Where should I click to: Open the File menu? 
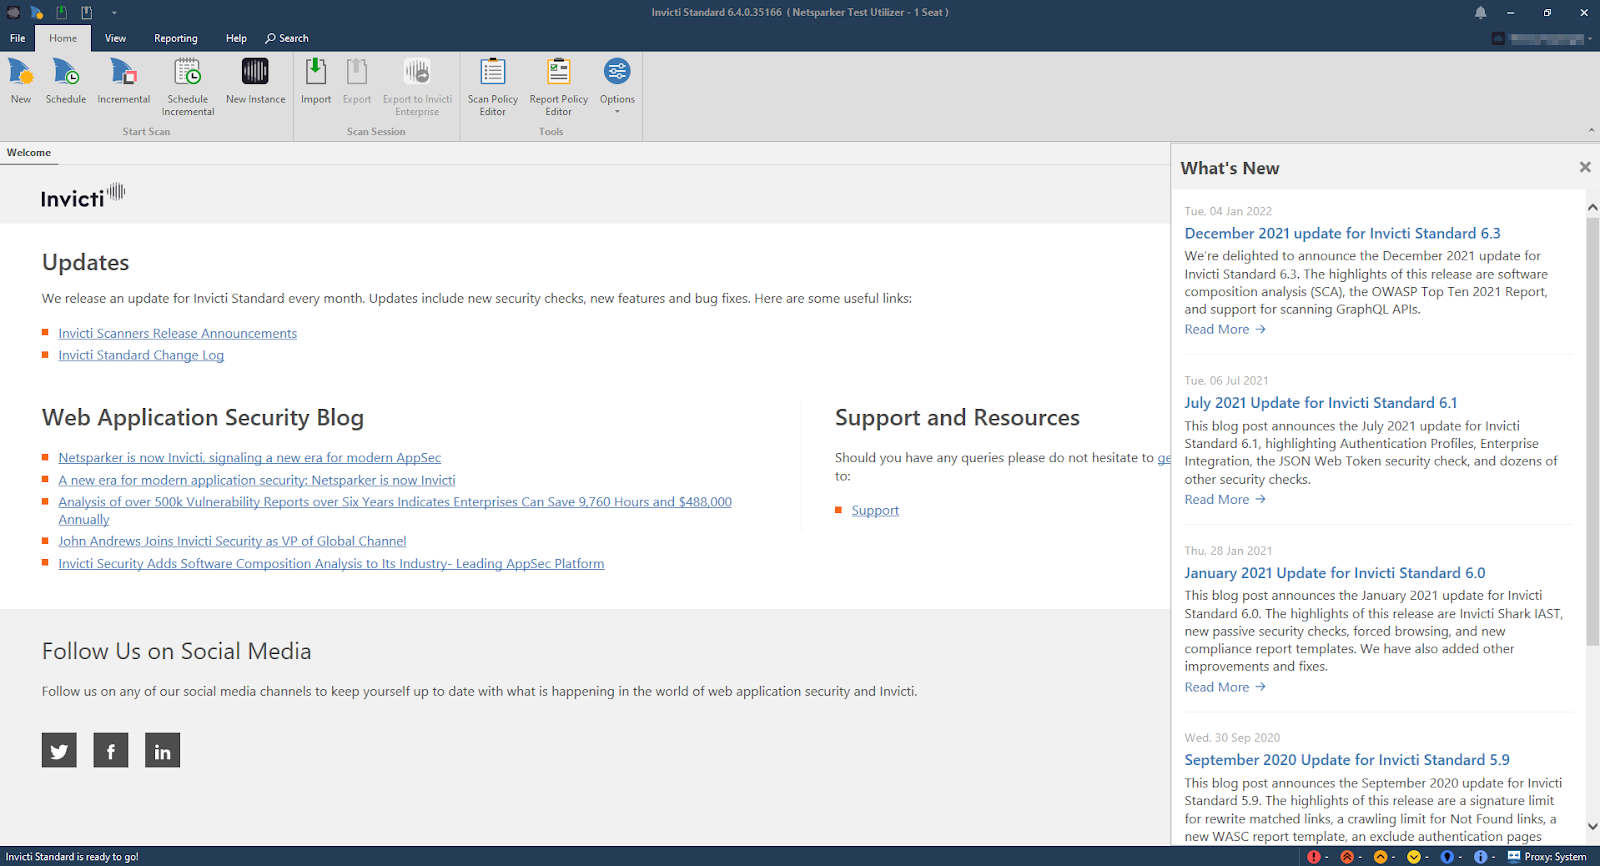click(18, 38)
